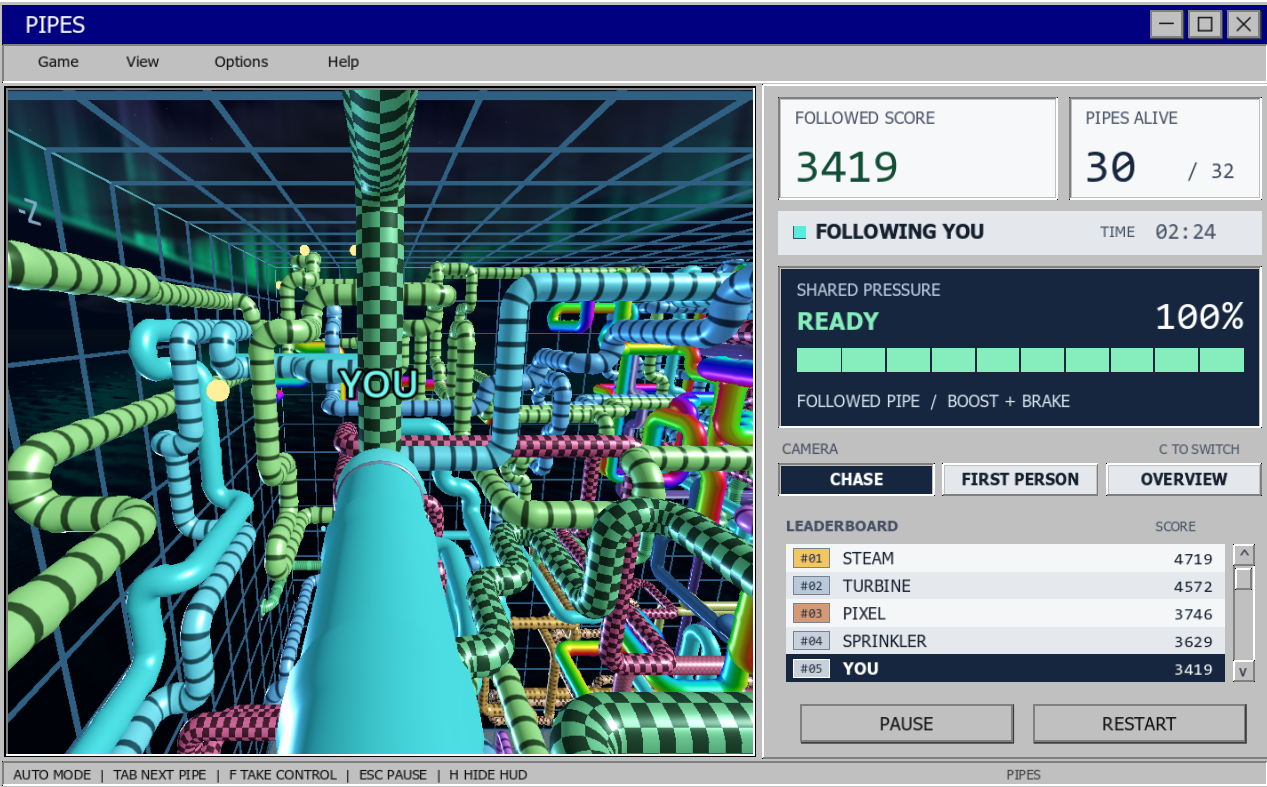Image resolution: width=1267 pixels, height=787 pixels.
Task: Click the shared pressure segmented bar
Action: pyautogui.click(x=1020, y=360)
